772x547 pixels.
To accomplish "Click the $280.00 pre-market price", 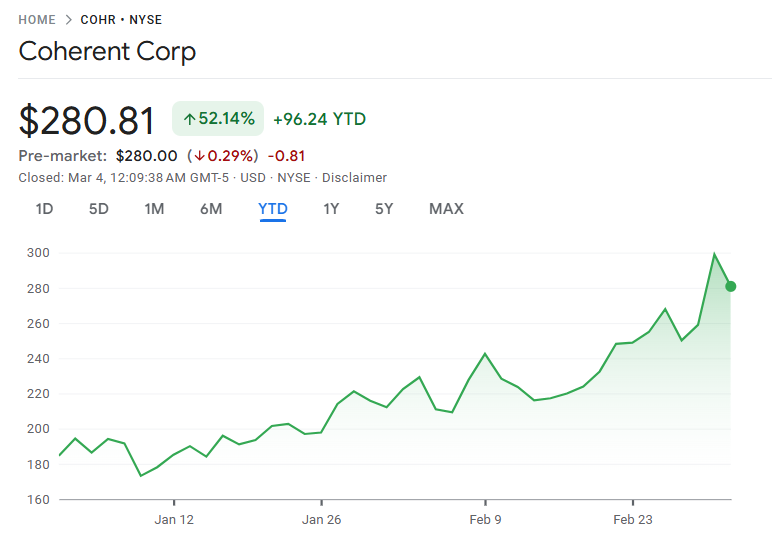I will [146, 156].
